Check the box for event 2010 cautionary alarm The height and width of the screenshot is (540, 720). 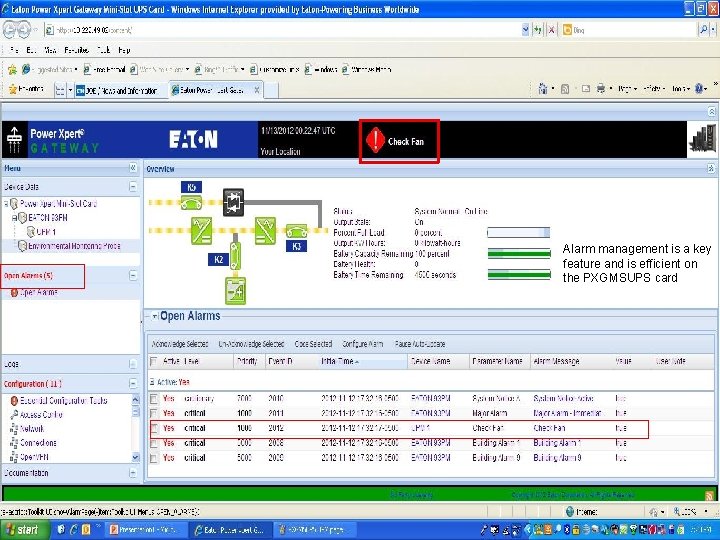point(154,399)
